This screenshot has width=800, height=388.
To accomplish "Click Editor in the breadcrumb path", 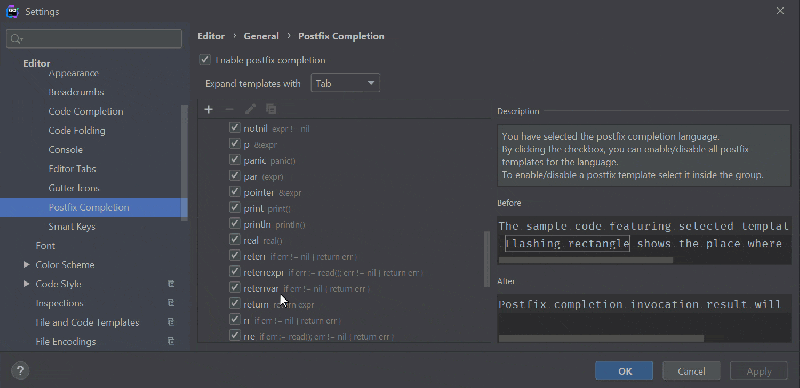I will 211,36.
